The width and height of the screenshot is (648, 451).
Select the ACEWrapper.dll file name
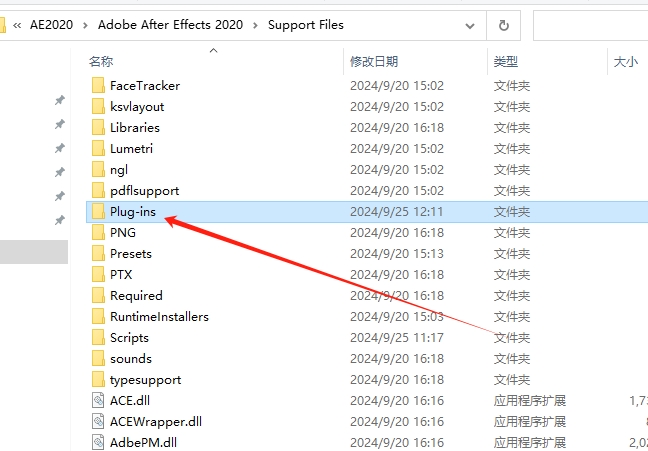156,422
